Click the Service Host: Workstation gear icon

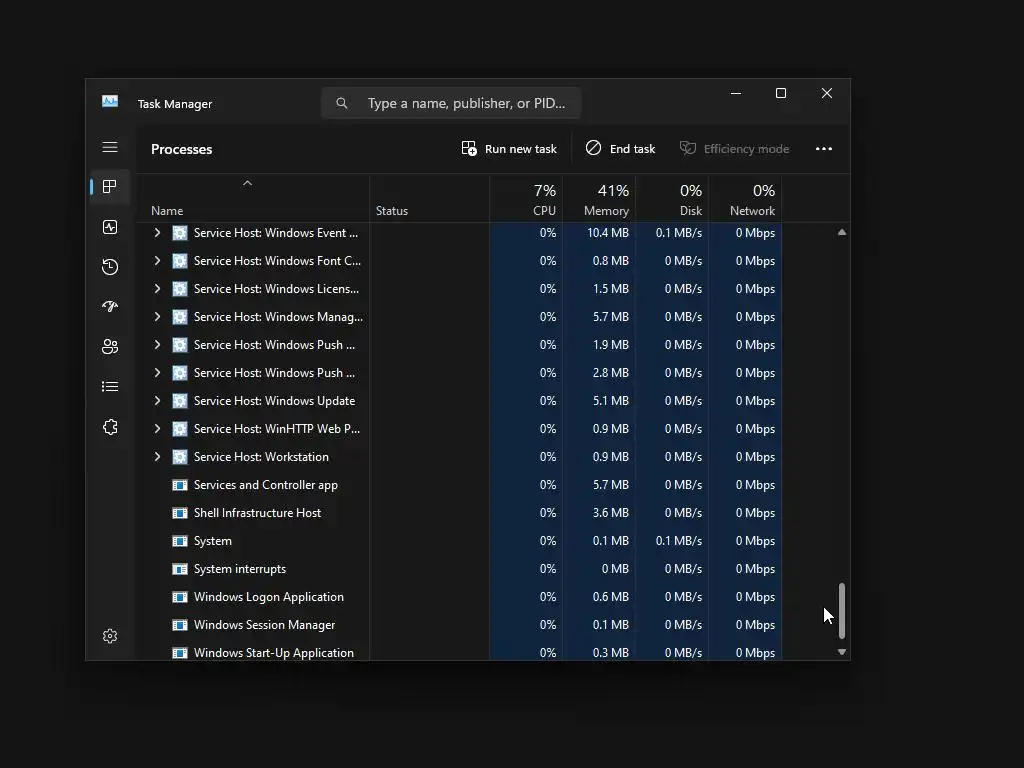(180, 456)
